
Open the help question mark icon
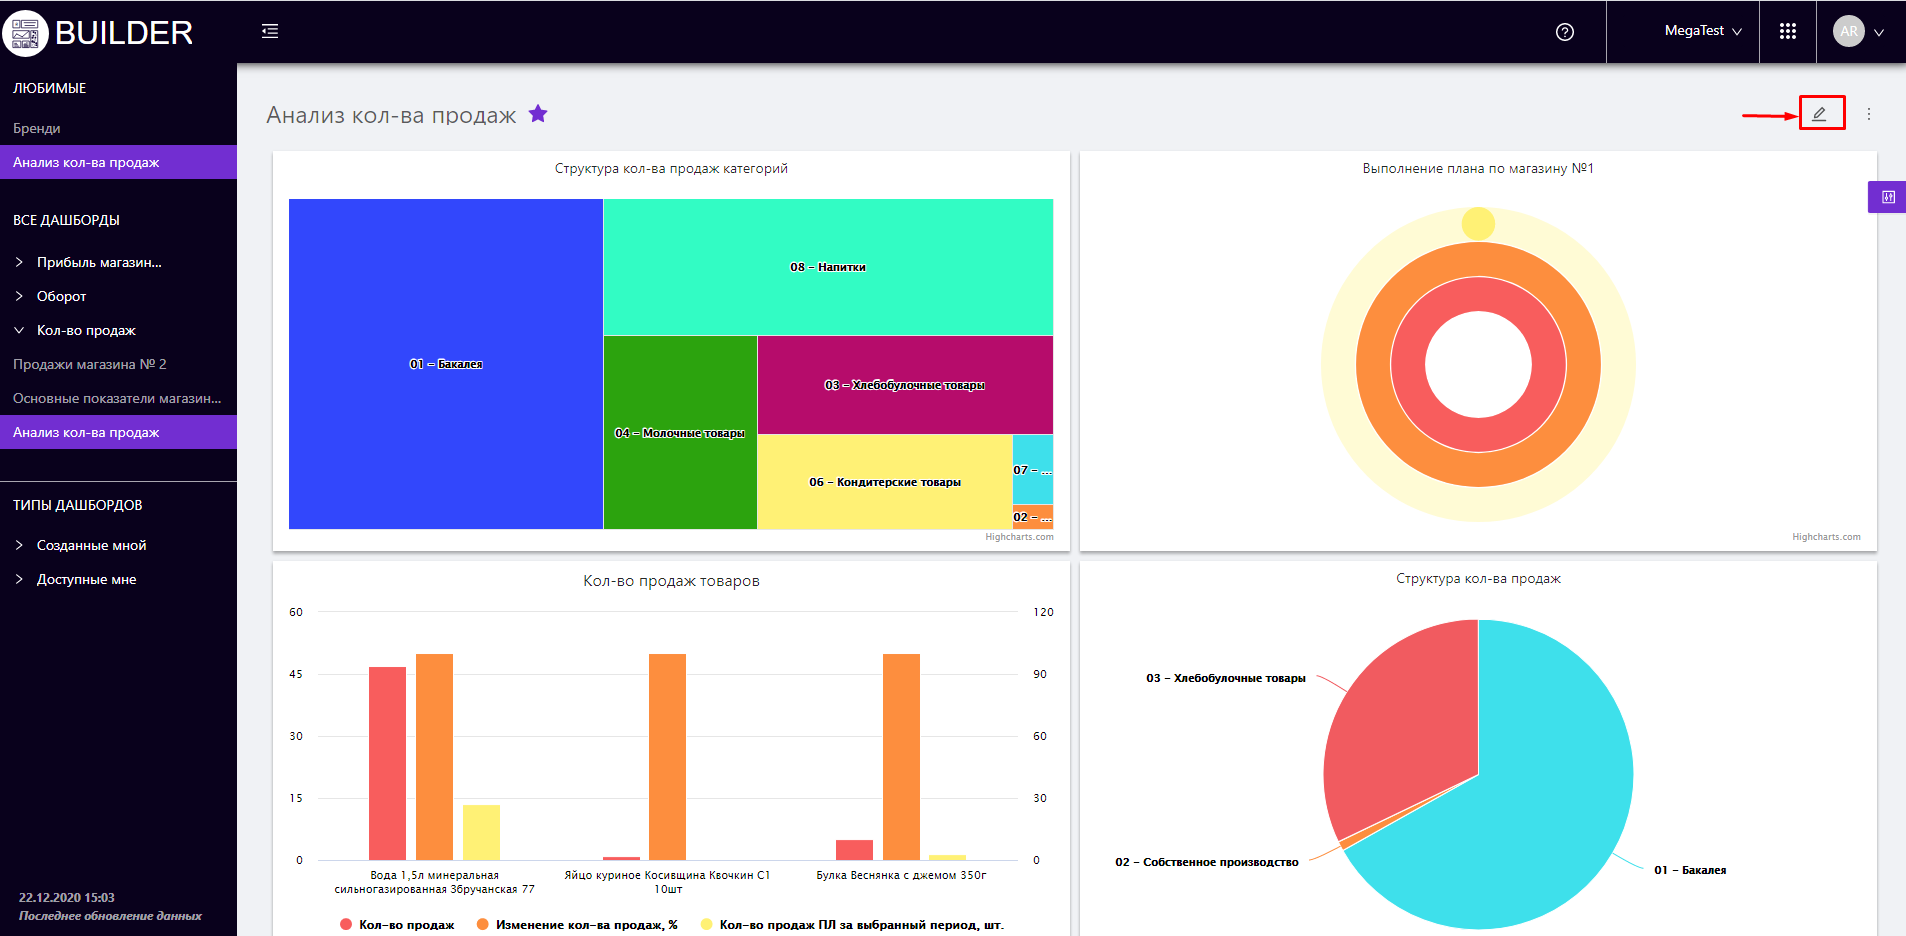coord(1565,32)
